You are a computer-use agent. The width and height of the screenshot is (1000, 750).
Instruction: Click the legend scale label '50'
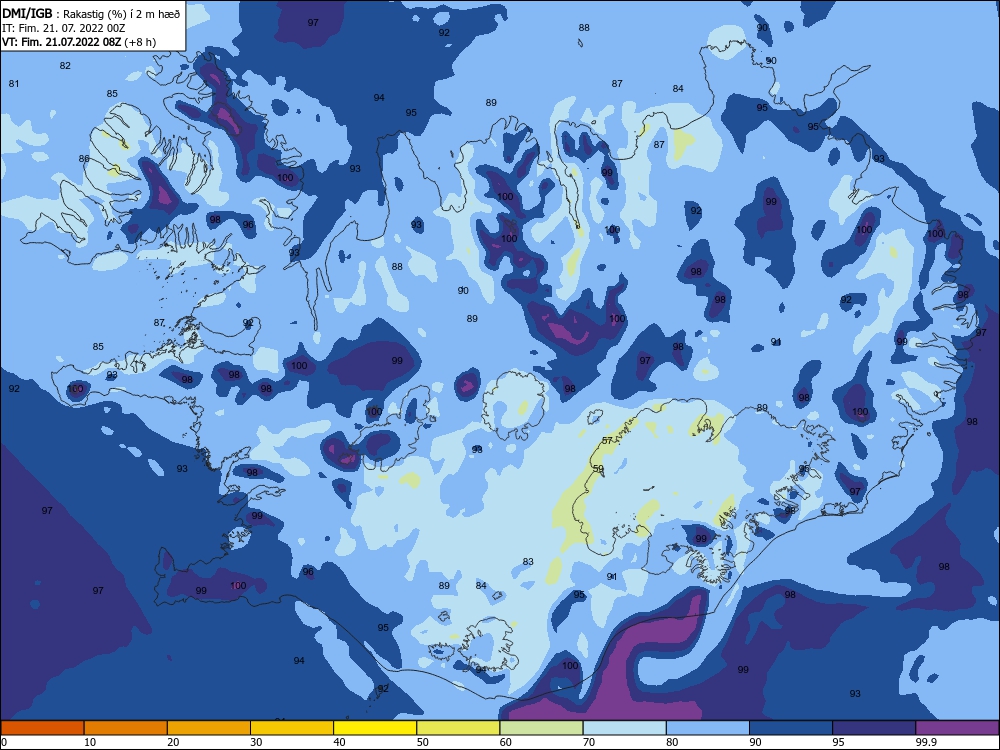pos(422,742)
